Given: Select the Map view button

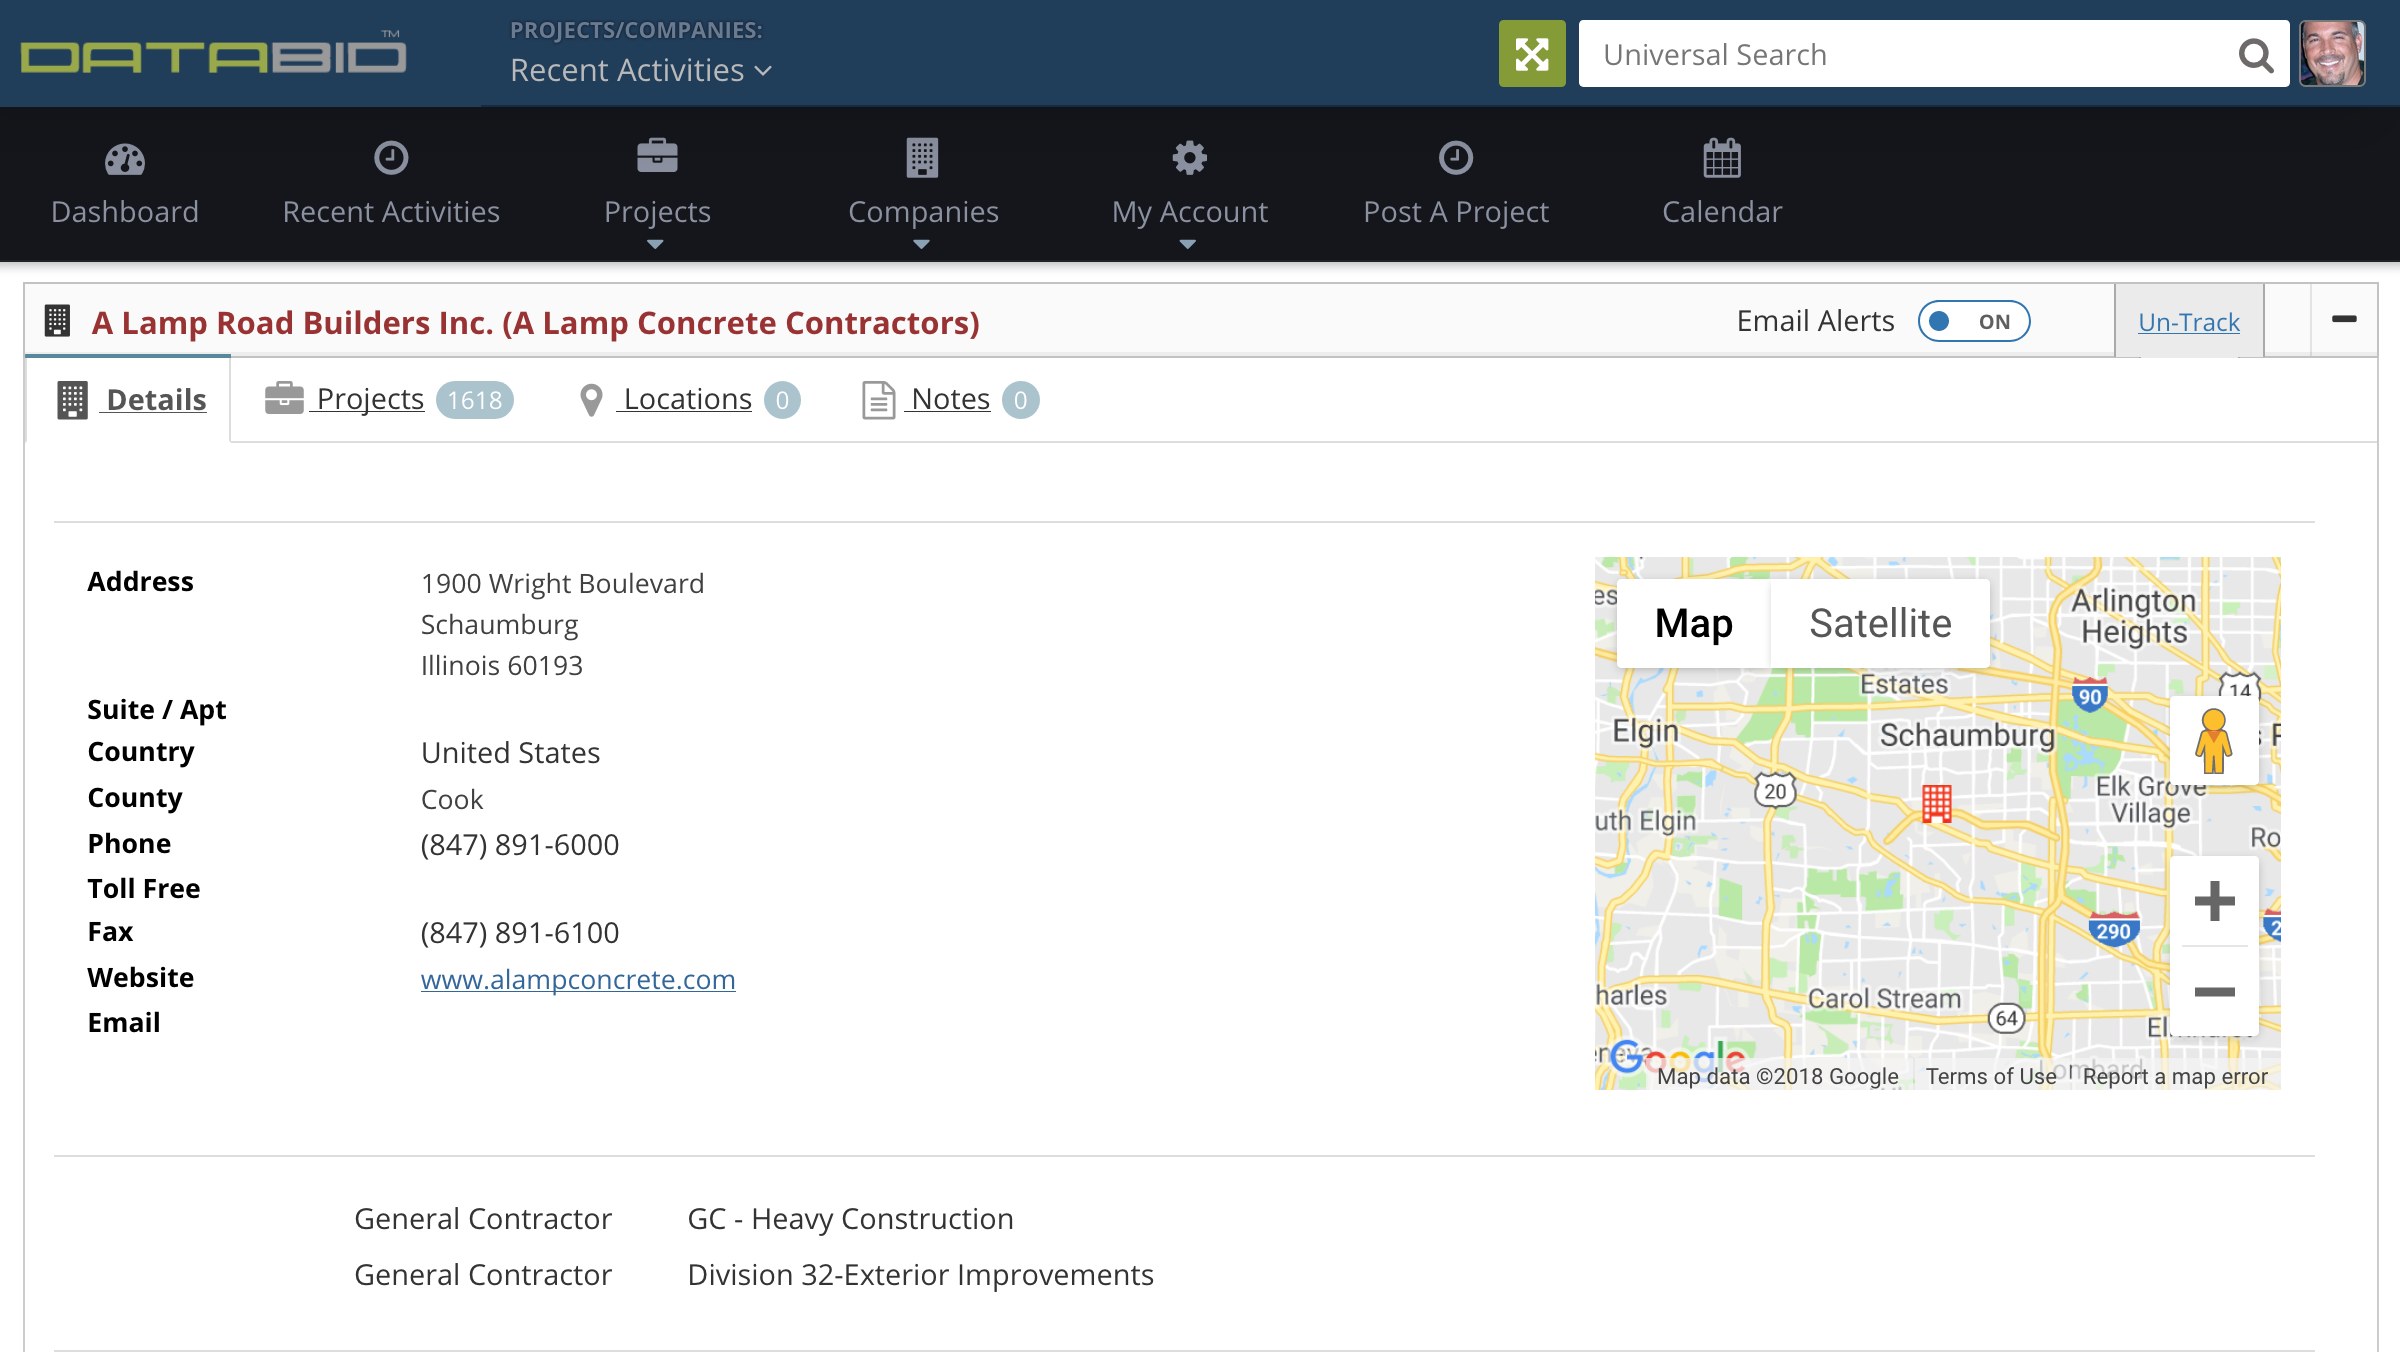Looking at the screenshot, I should click(x=1693, y=623).
